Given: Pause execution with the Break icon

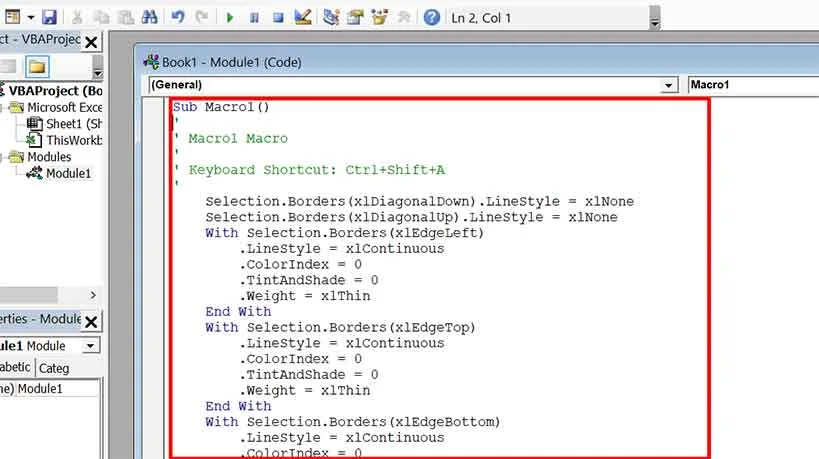Looking at the screenshot, I should click(254, 18).
